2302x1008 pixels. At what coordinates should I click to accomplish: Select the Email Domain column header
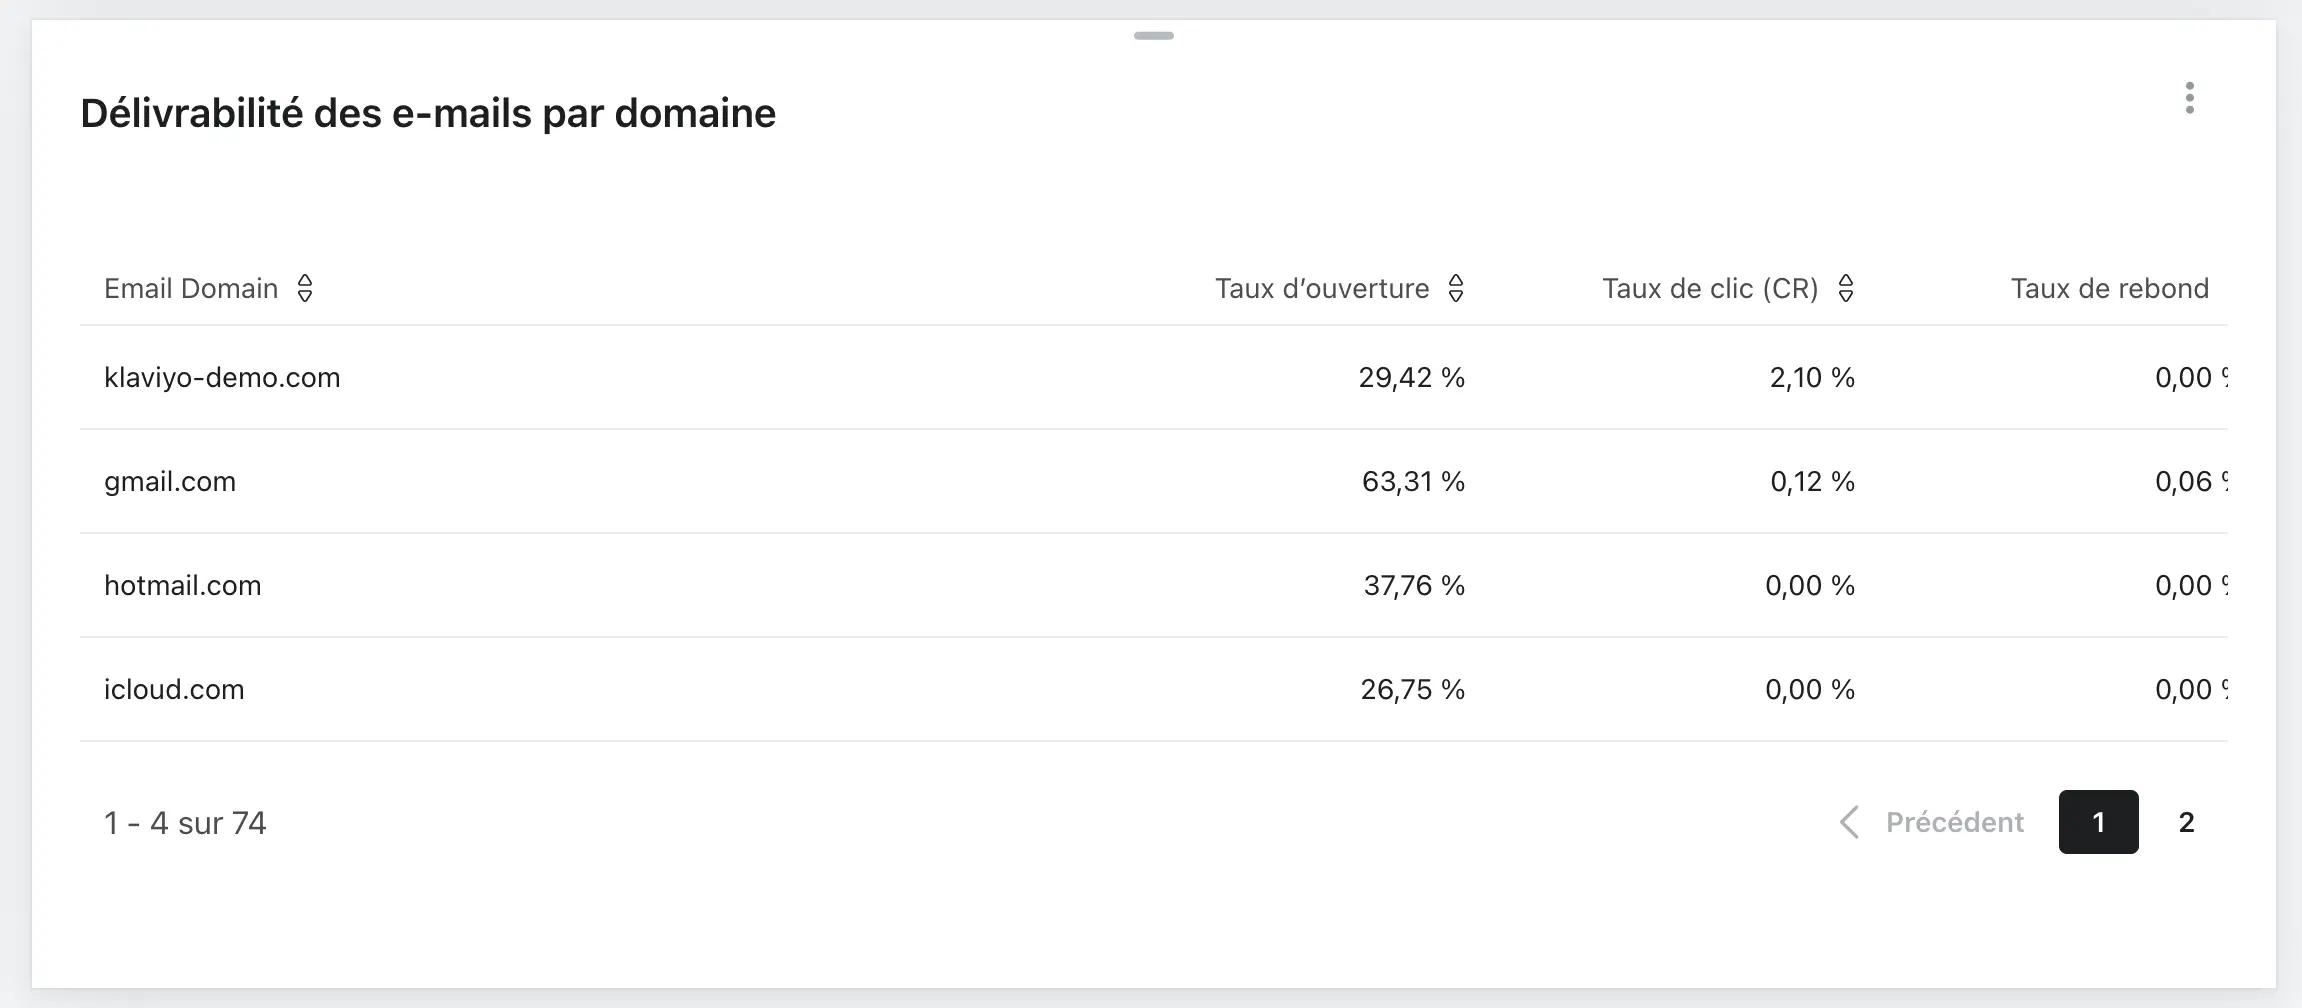191,288
